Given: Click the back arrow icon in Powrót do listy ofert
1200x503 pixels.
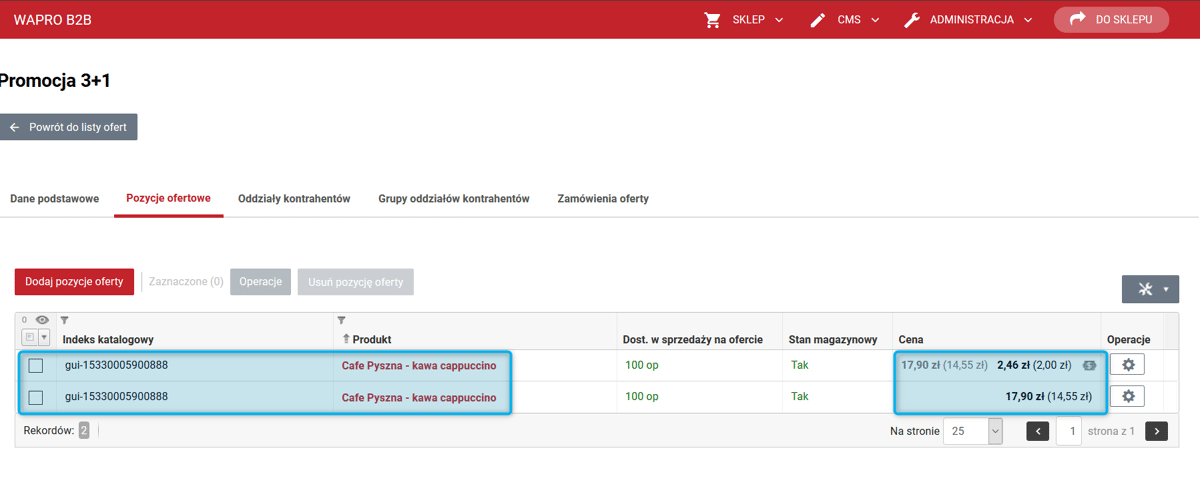Looking at the screenshot, I should 14,128.
